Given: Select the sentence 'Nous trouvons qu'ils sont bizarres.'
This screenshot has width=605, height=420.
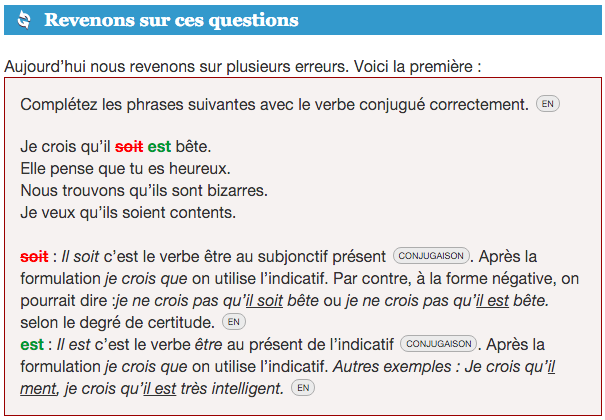Looking at the screenshot, I should click(x=144, y=191).
